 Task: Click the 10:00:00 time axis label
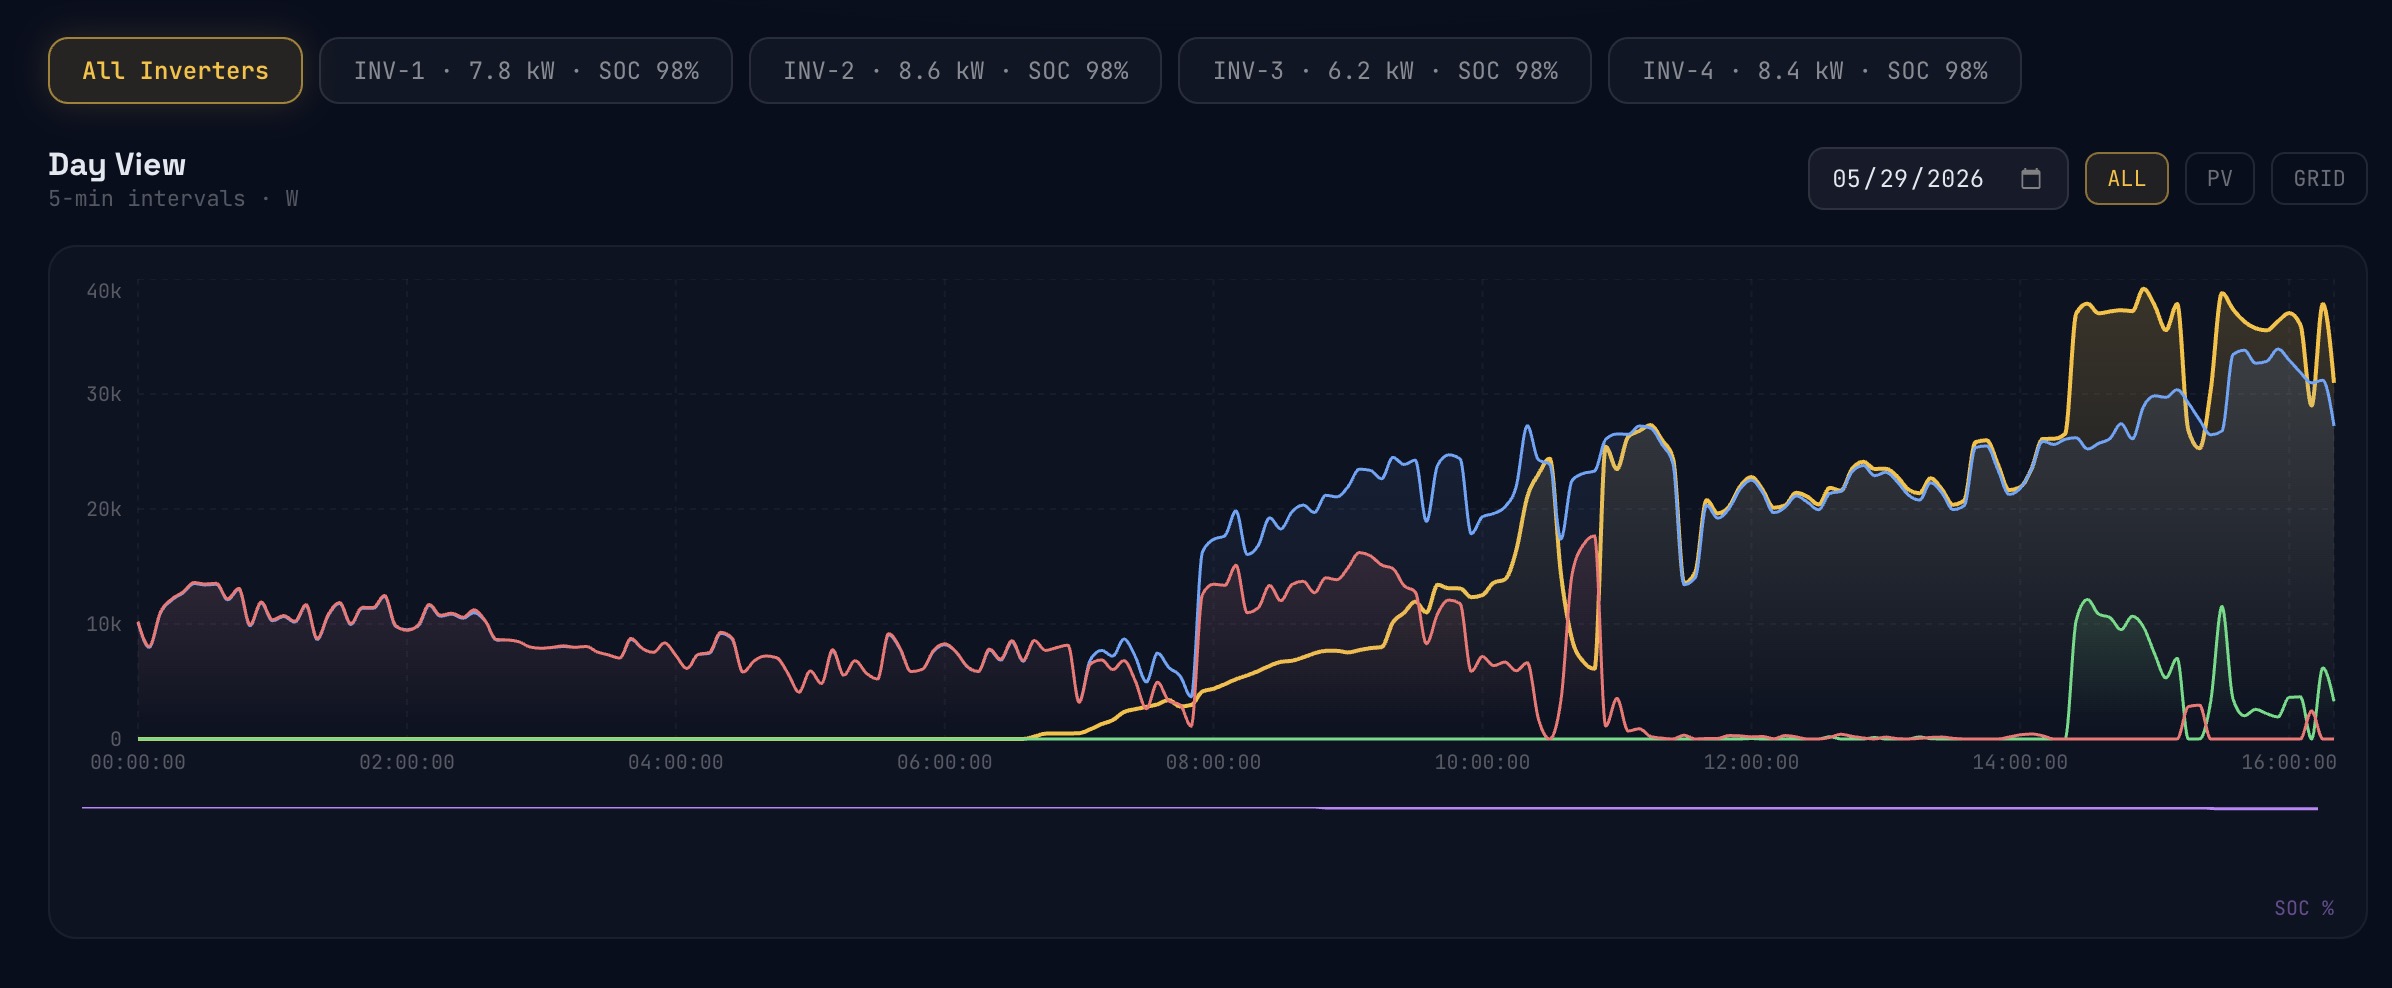(1482, 762)
